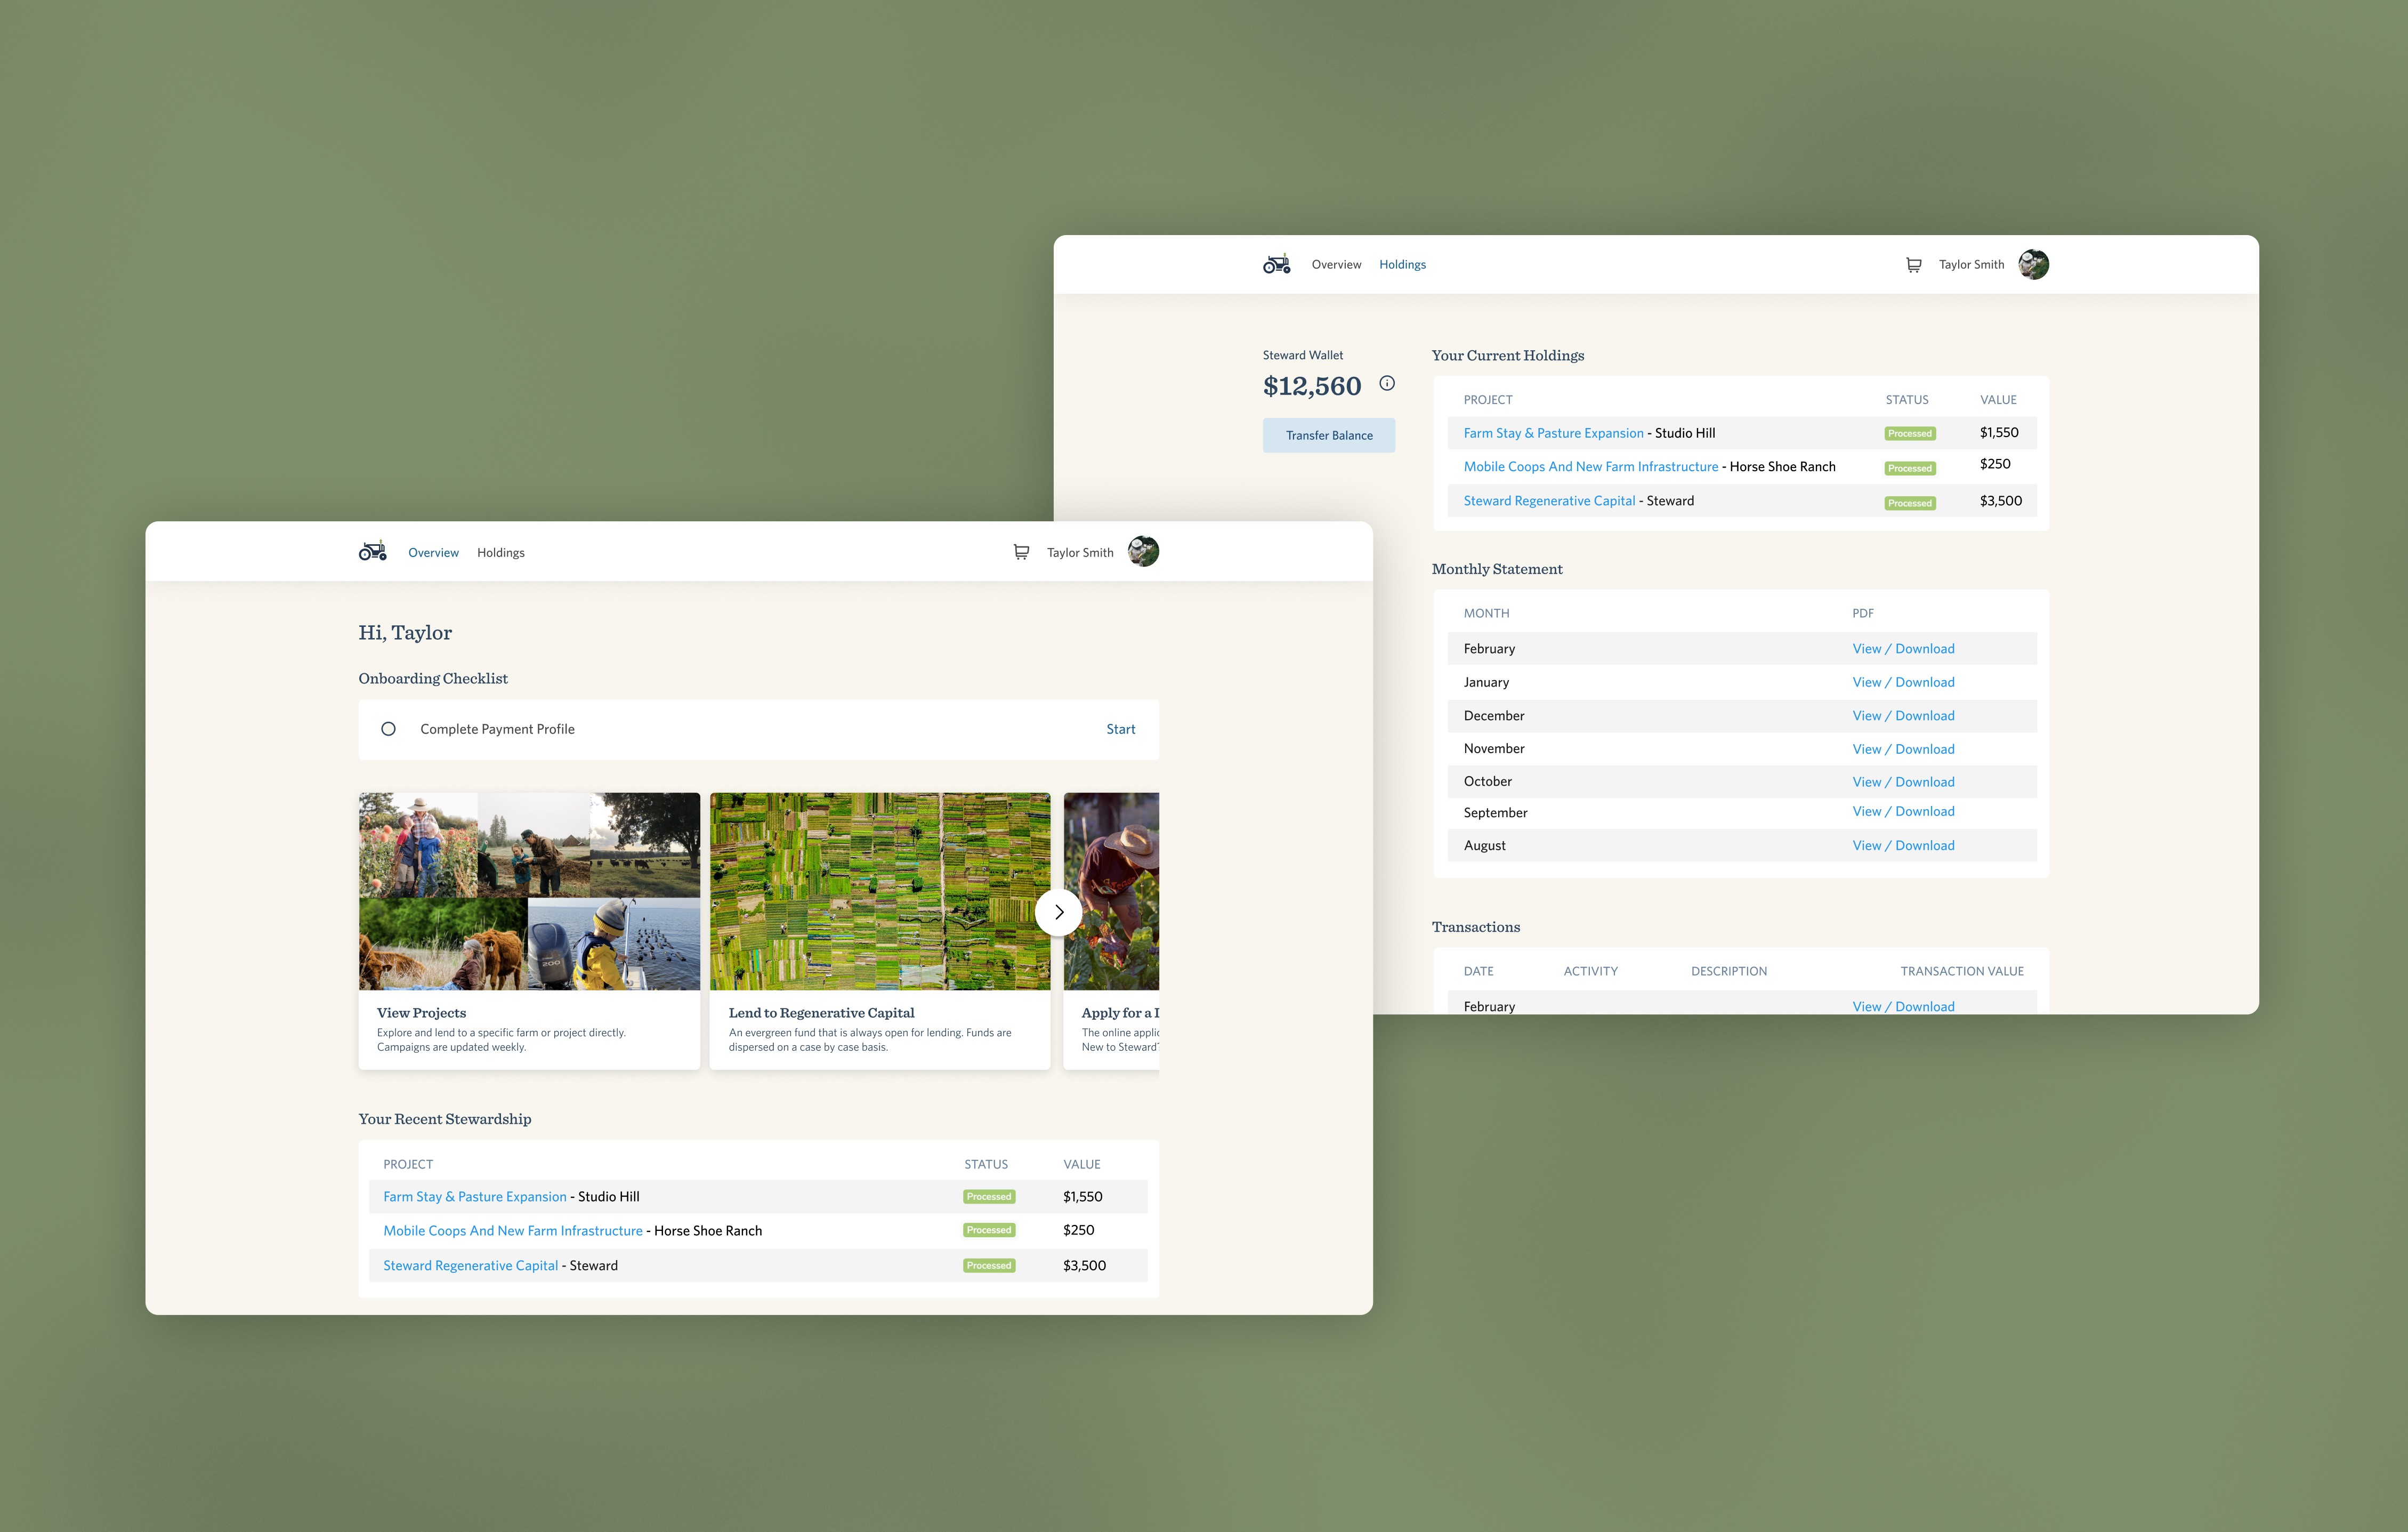Image resolution: width=2408 pixels, height=1532 pixels.
Task: Click Taylor Smith's profile avatar on the Overview page
Action: pyautogui.click(x=1143, y=551)
